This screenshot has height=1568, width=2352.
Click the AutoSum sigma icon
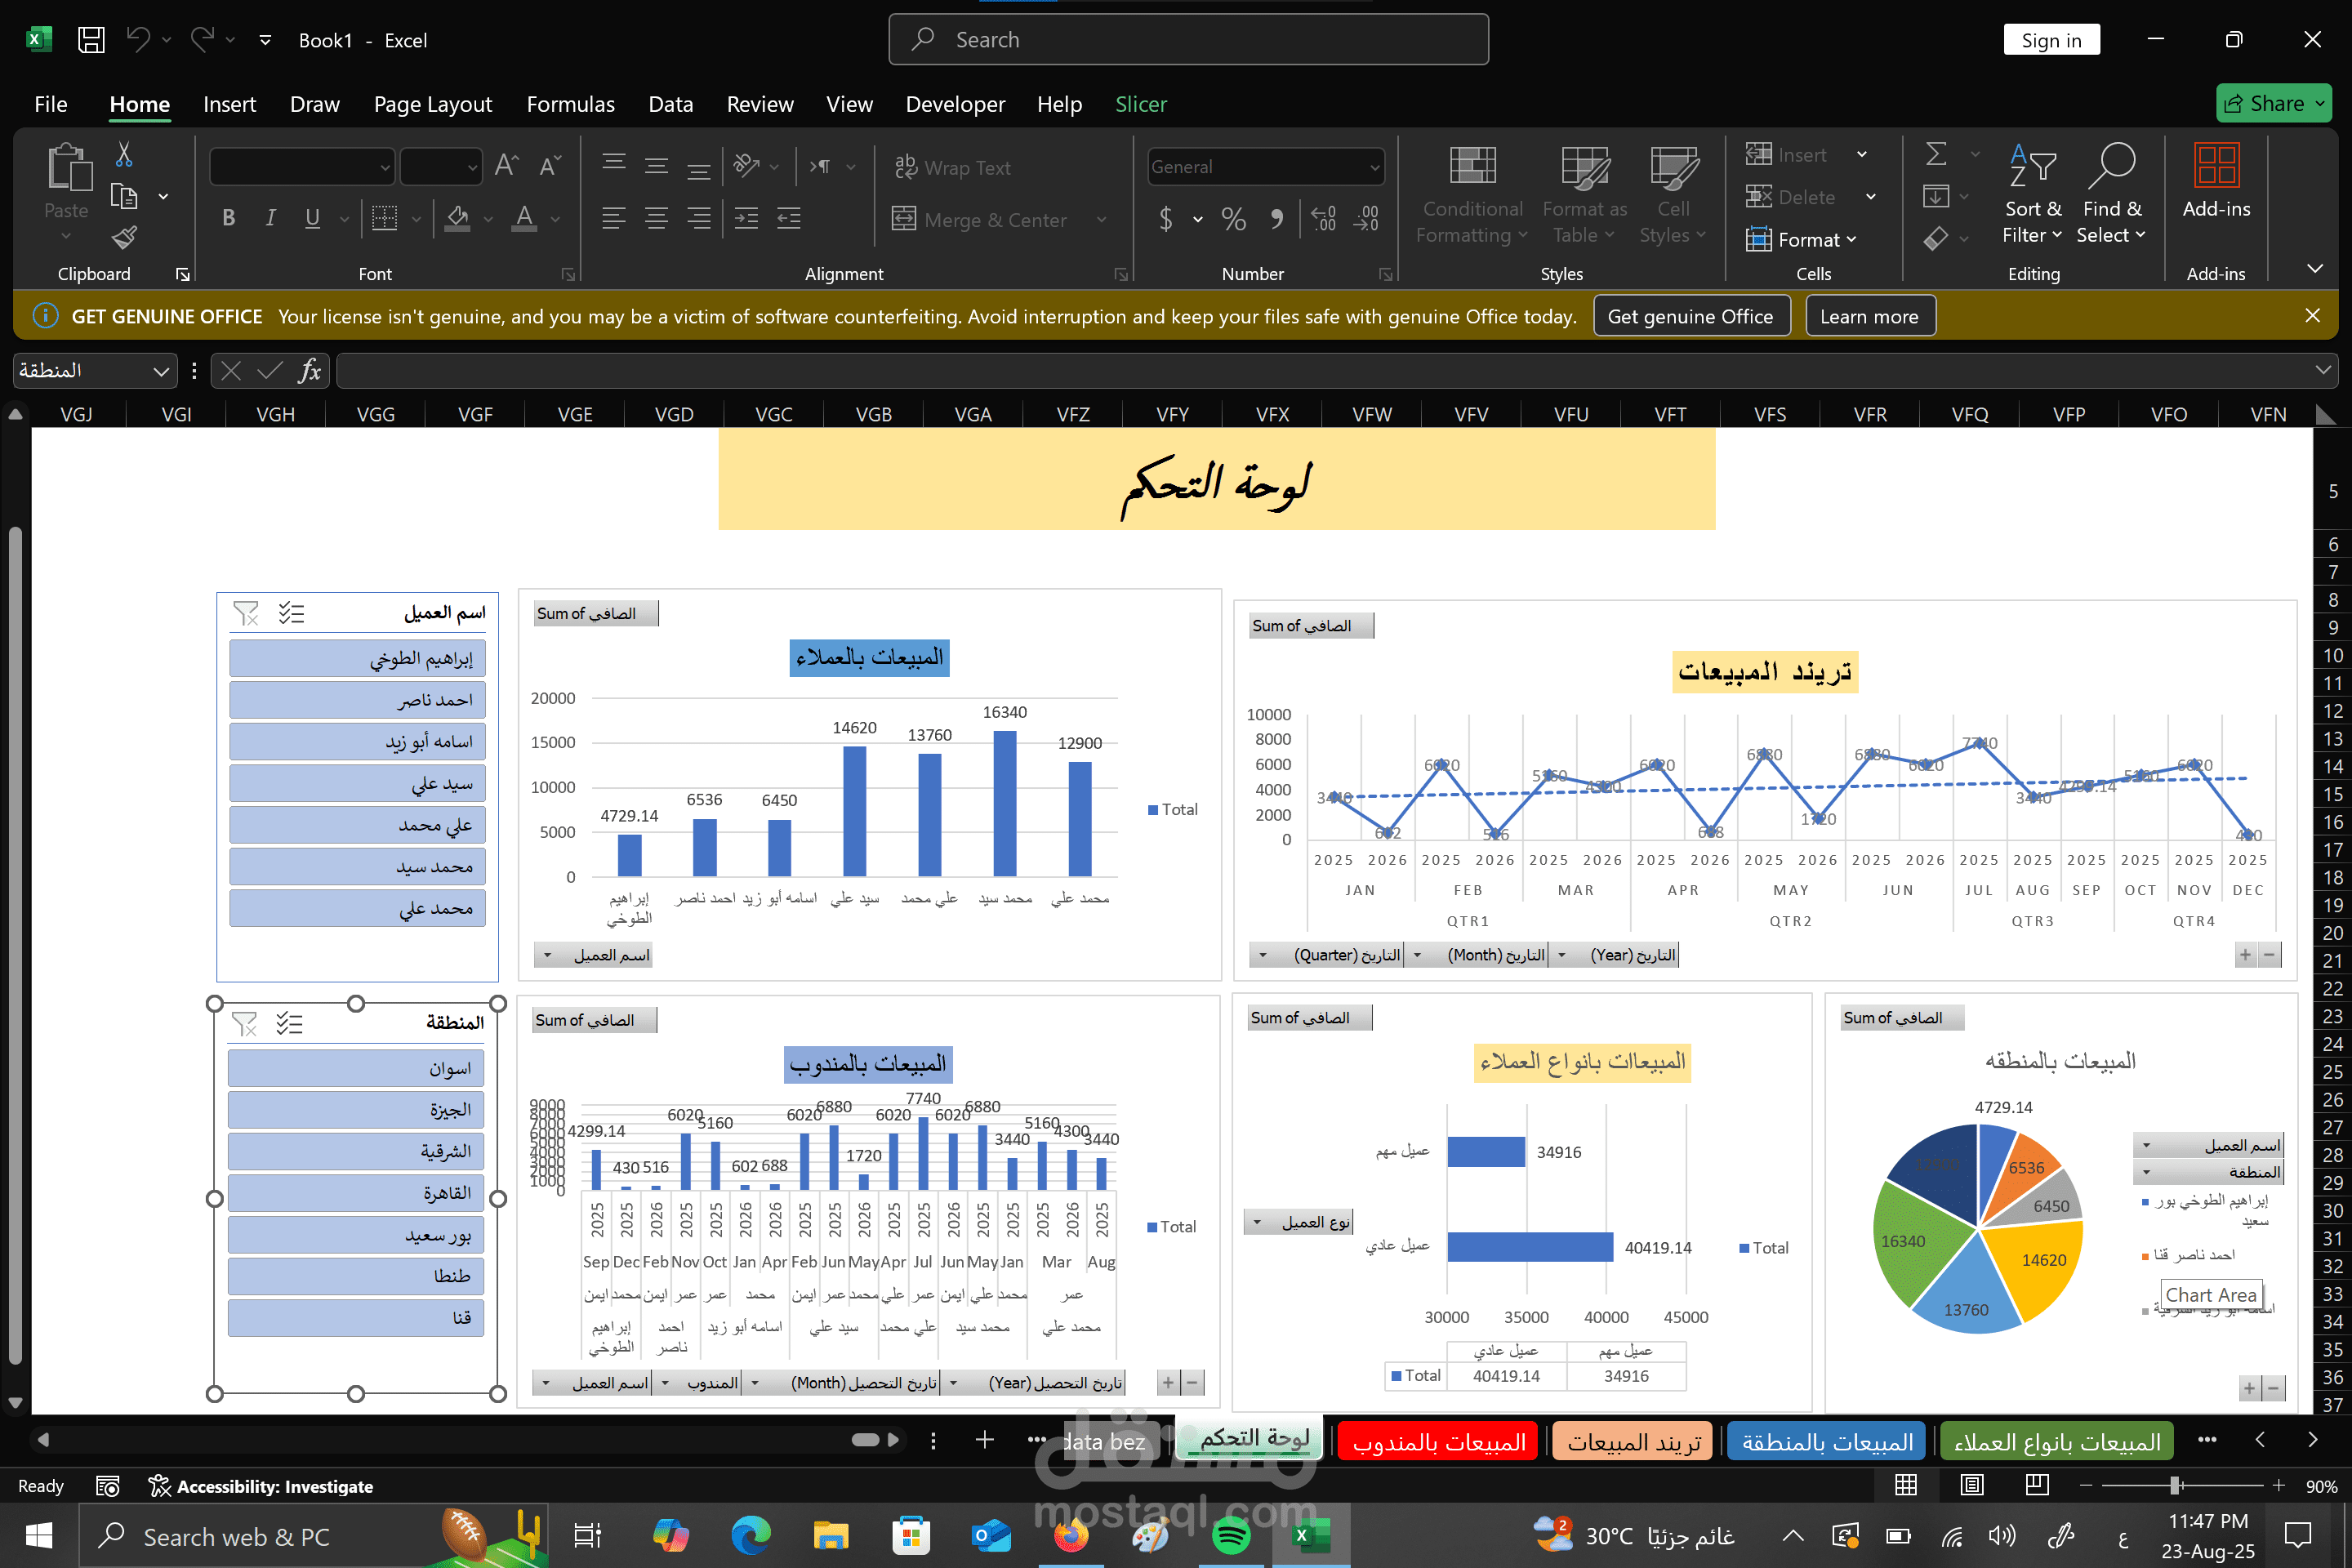coord(1936,154)
